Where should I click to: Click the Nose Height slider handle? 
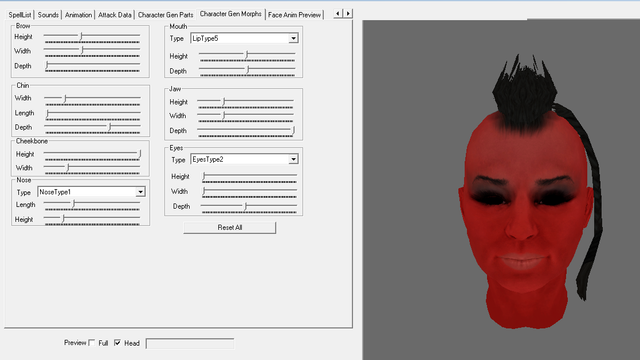click(x=63, y=219)
